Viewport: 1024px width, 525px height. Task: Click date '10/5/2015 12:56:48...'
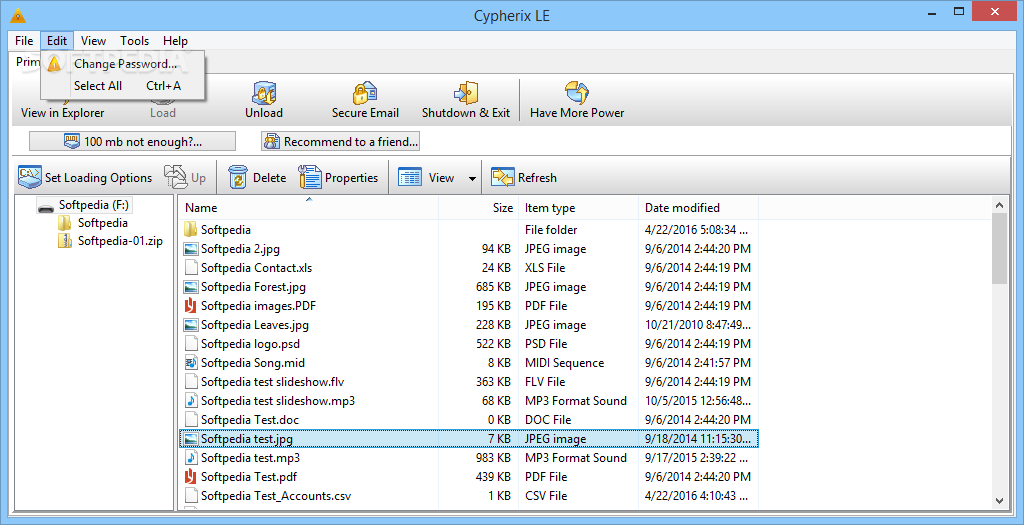coord(697,401)
